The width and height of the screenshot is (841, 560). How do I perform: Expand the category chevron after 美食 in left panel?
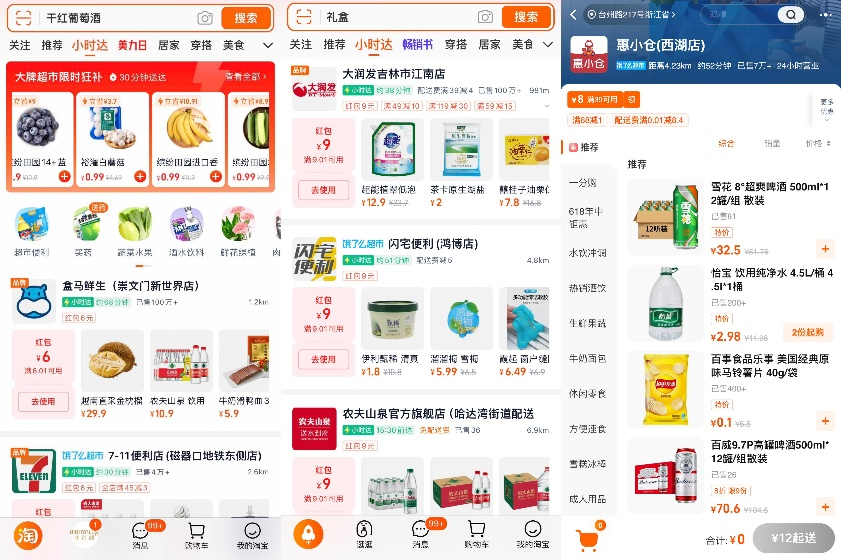point(268,46)
